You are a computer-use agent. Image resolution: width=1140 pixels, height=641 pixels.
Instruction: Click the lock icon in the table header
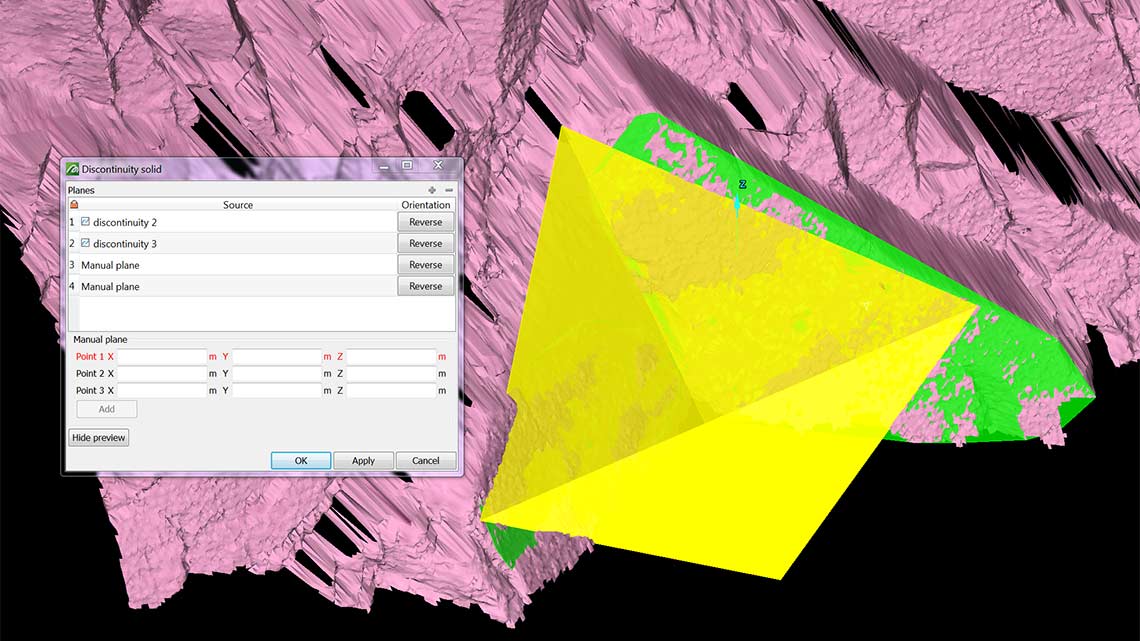pos(74,205)
